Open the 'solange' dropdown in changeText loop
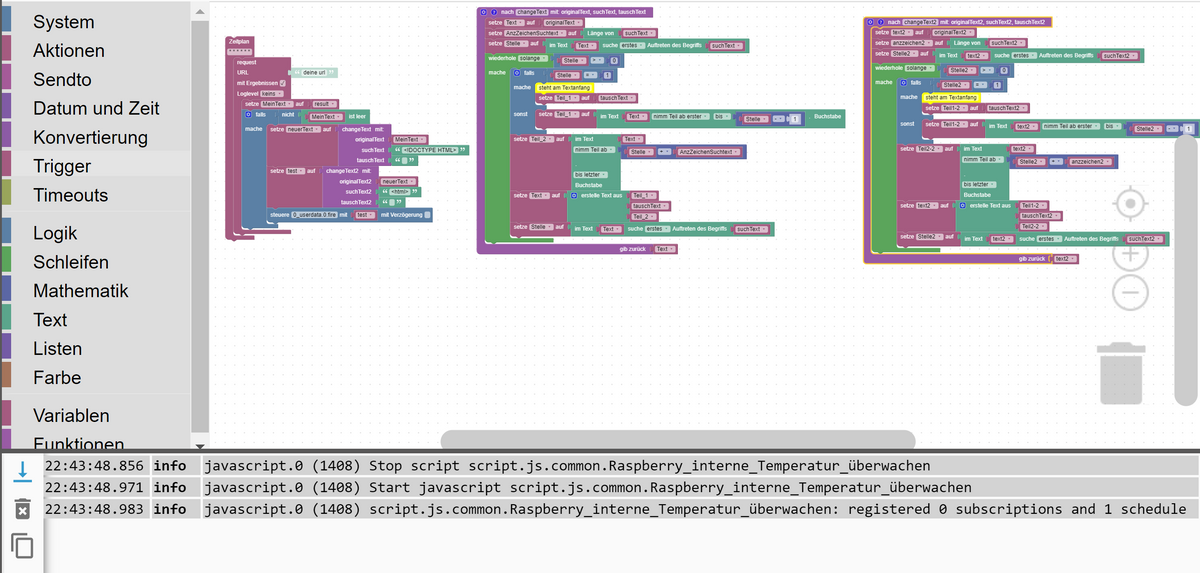The height and width of the screenshot is (573, 1200). [532, 59]
